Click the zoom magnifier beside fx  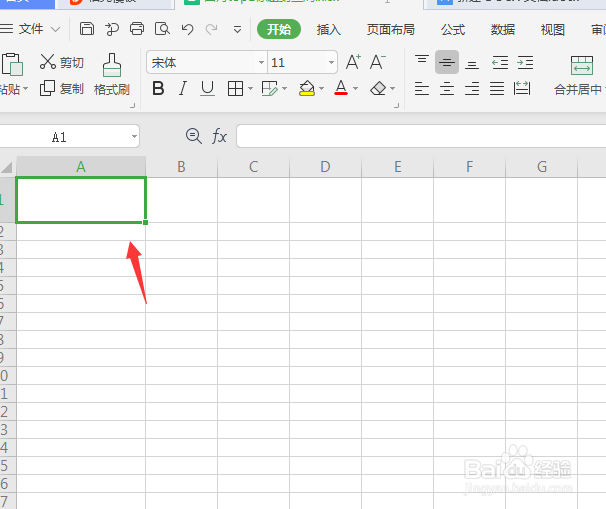(x=194, y=136)
